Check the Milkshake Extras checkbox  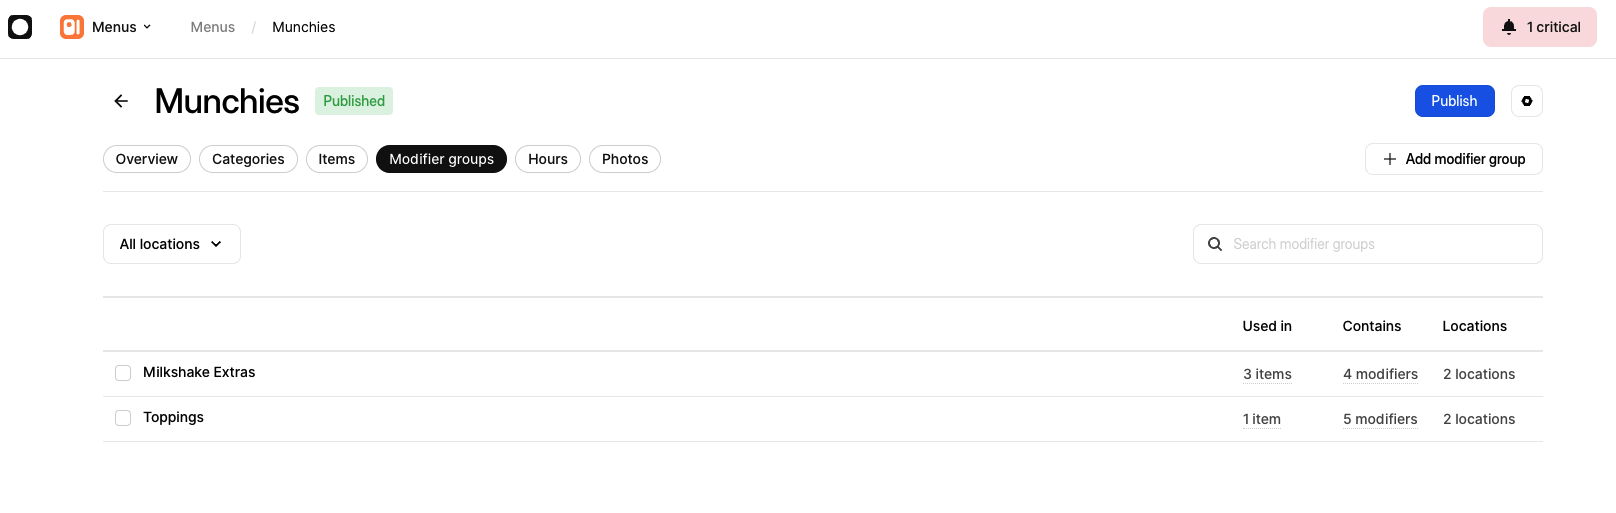123,373
